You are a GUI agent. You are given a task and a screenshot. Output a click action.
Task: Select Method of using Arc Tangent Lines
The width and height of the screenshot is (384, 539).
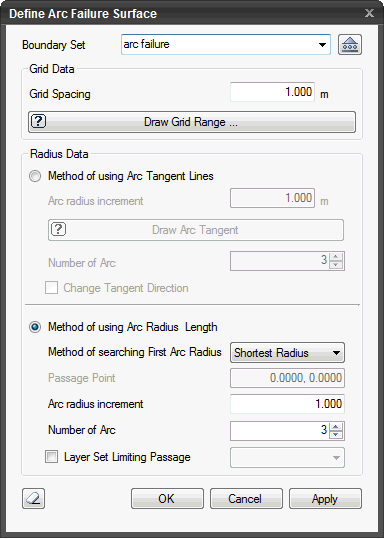click(x=35, y=176)
